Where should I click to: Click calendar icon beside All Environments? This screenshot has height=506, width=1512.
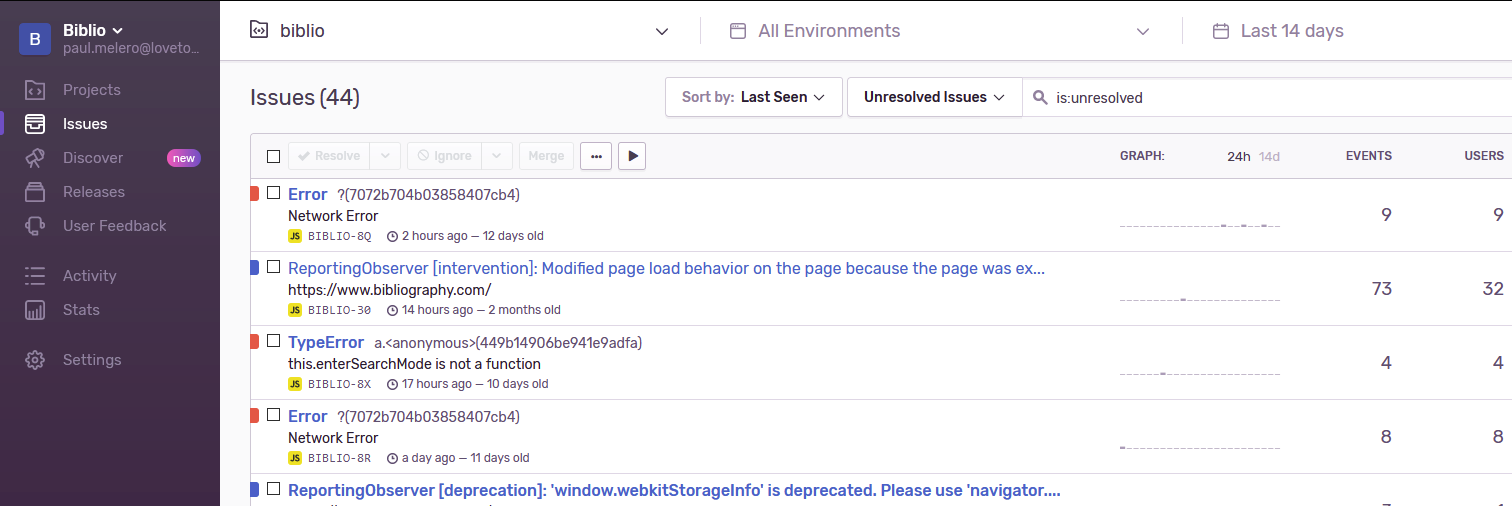pos(738,31)
